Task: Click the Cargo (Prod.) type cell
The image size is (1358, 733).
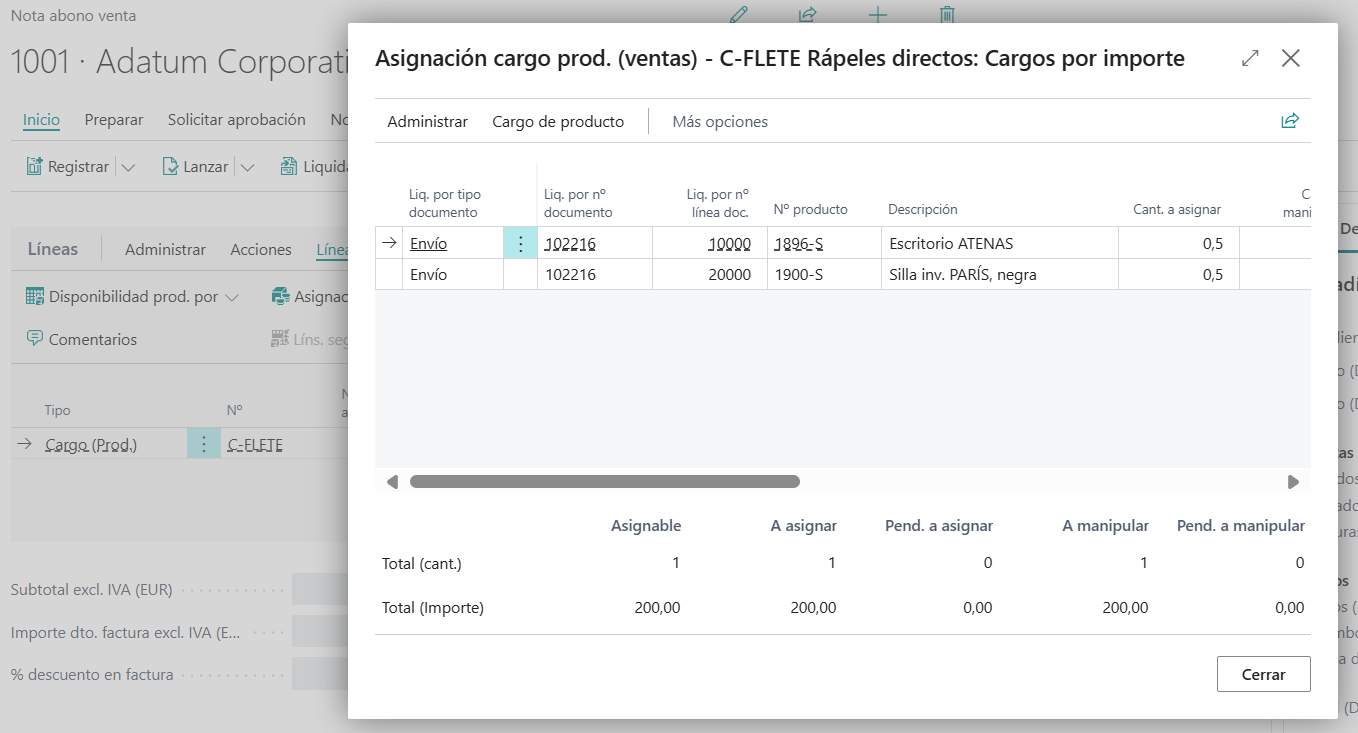Action: click(x=91, y=445)
